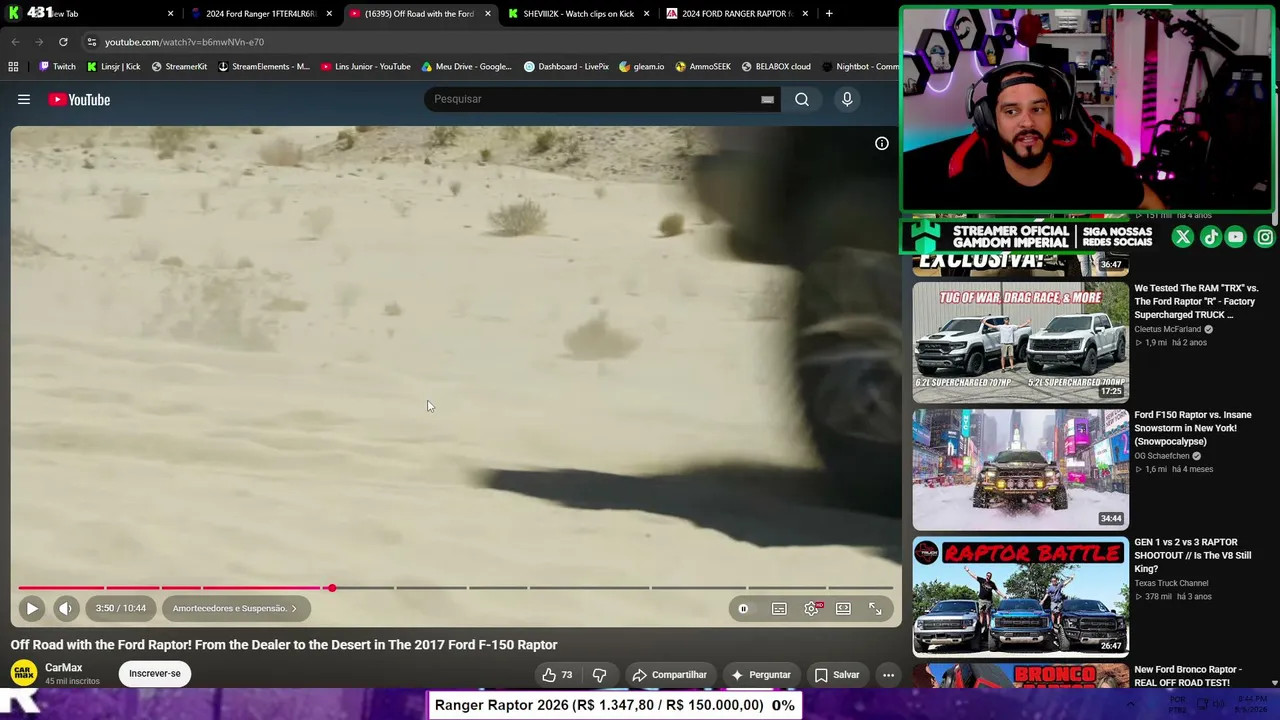Start voice search with the microphone
Image resolution: width=1280 pixels, height=720 pixels.
(847, 99)
